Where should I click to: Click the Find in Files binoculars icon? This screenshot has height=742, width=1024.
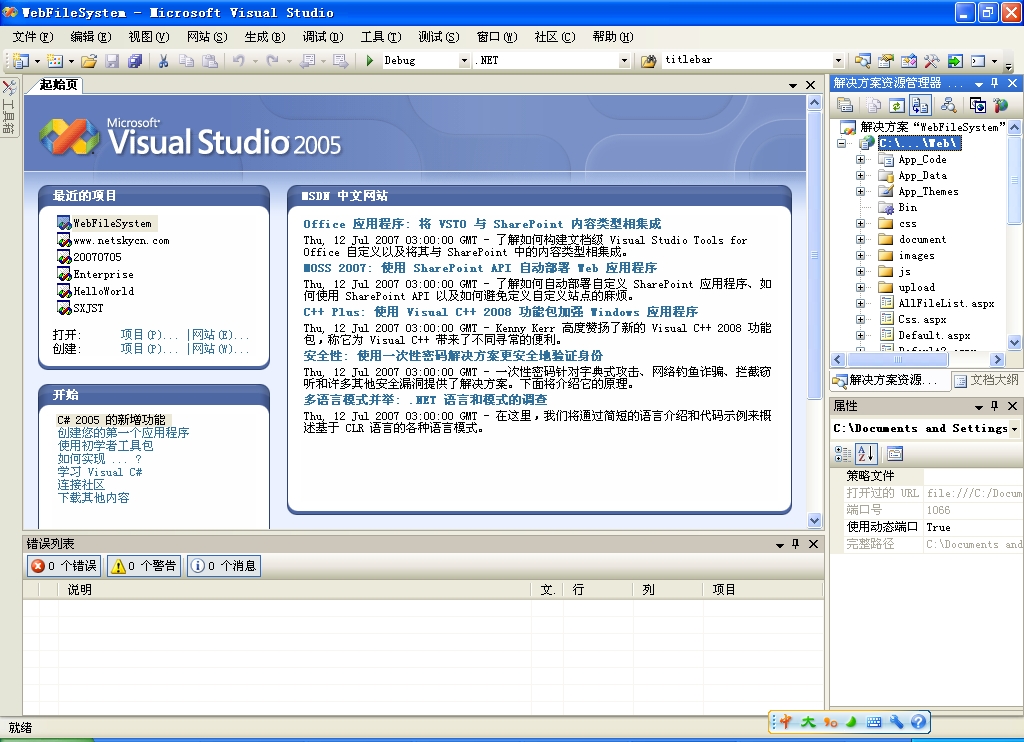648,61
